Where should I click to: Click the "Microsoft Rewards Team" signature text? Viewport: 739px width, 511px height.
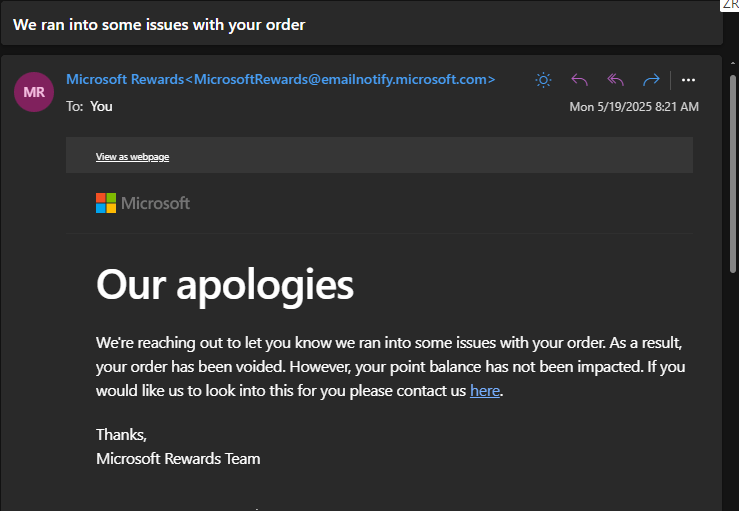tap(178, 459)
